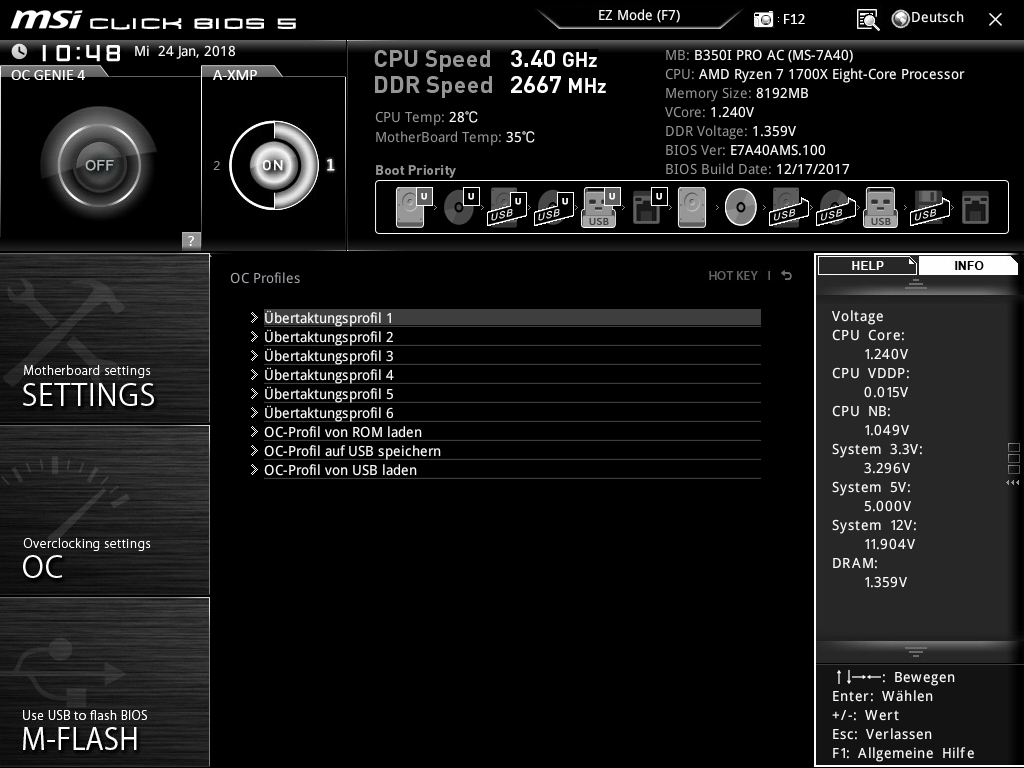The width and height of the screenshot is (1024, 768).
Task: Click the CPU Temp 28°C reading
Action: tap(426, 117)
